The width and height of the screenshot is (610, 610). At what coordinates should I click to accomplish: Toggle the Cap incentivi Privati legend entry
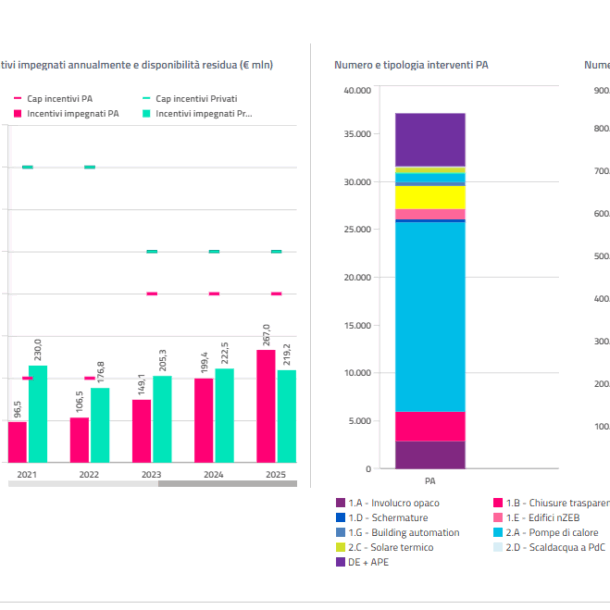[x=190, y=99]
